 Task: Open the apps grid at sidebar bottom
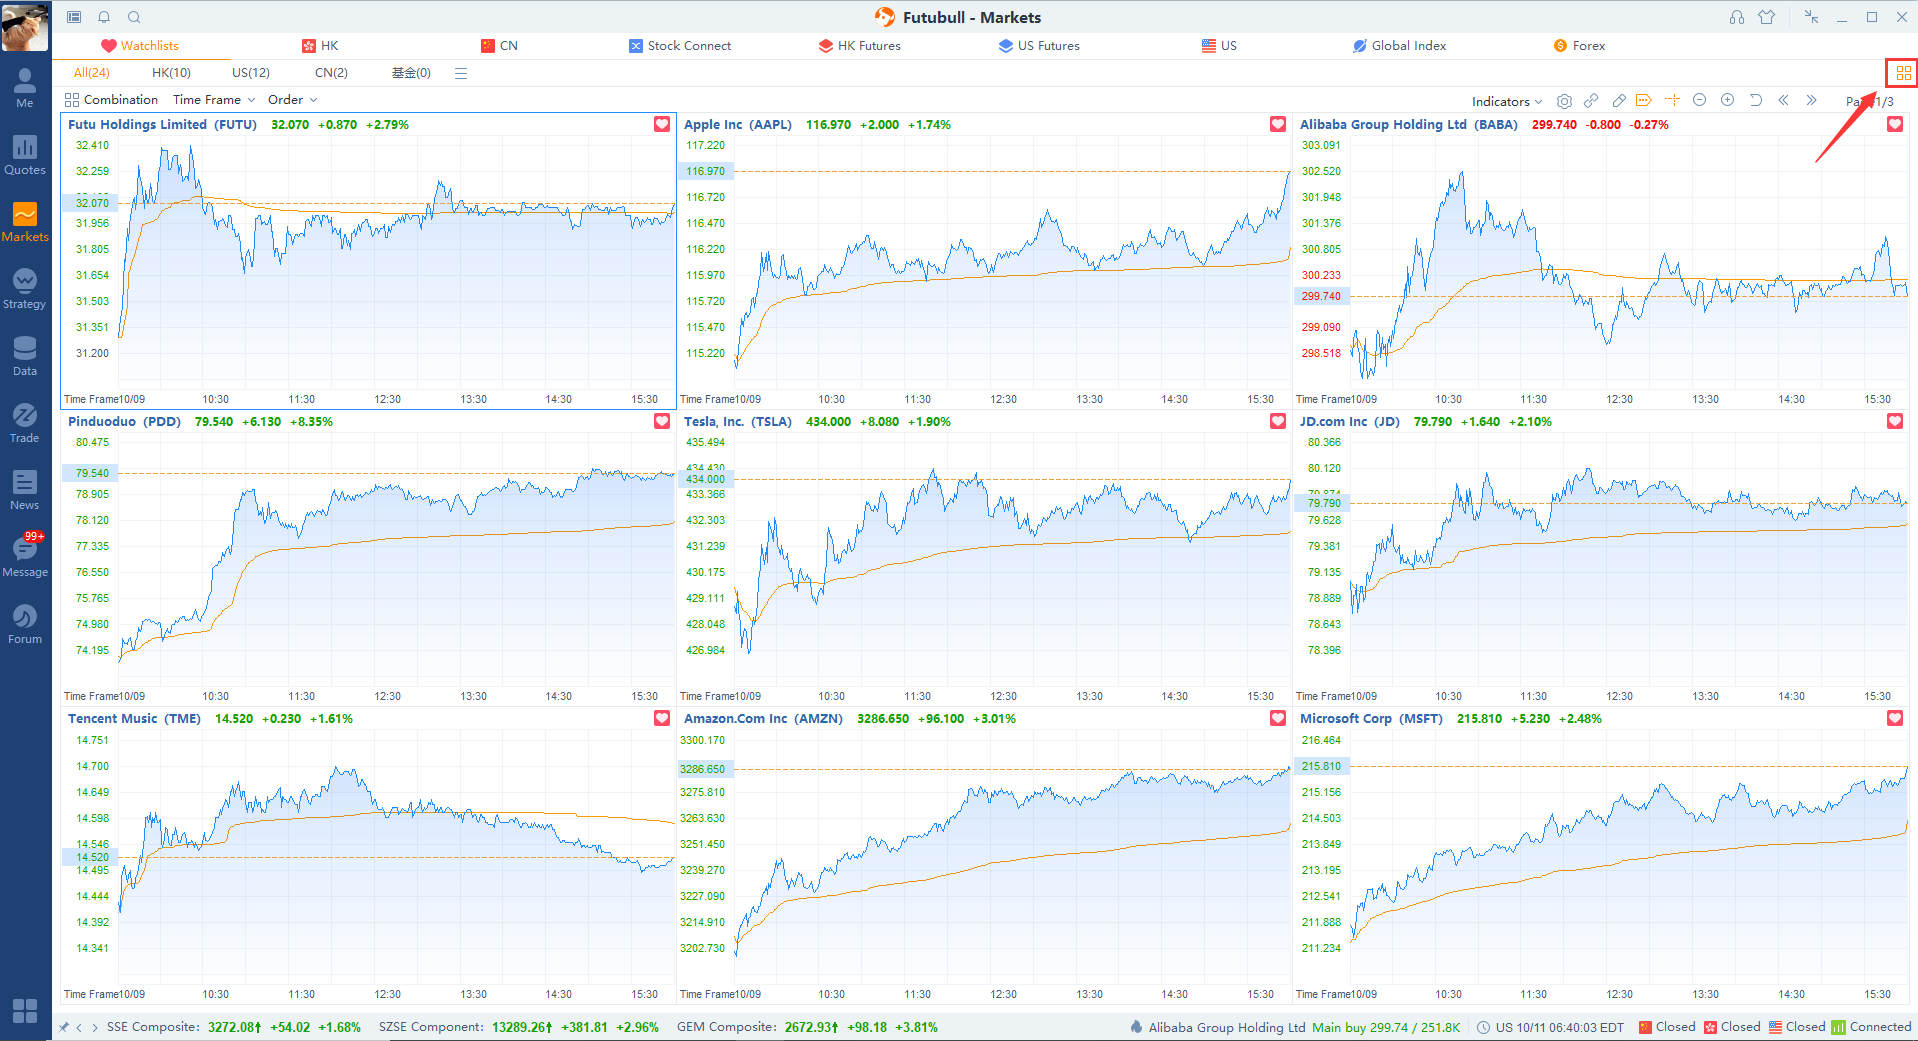pyautogui.click(x=25, y=1010)
